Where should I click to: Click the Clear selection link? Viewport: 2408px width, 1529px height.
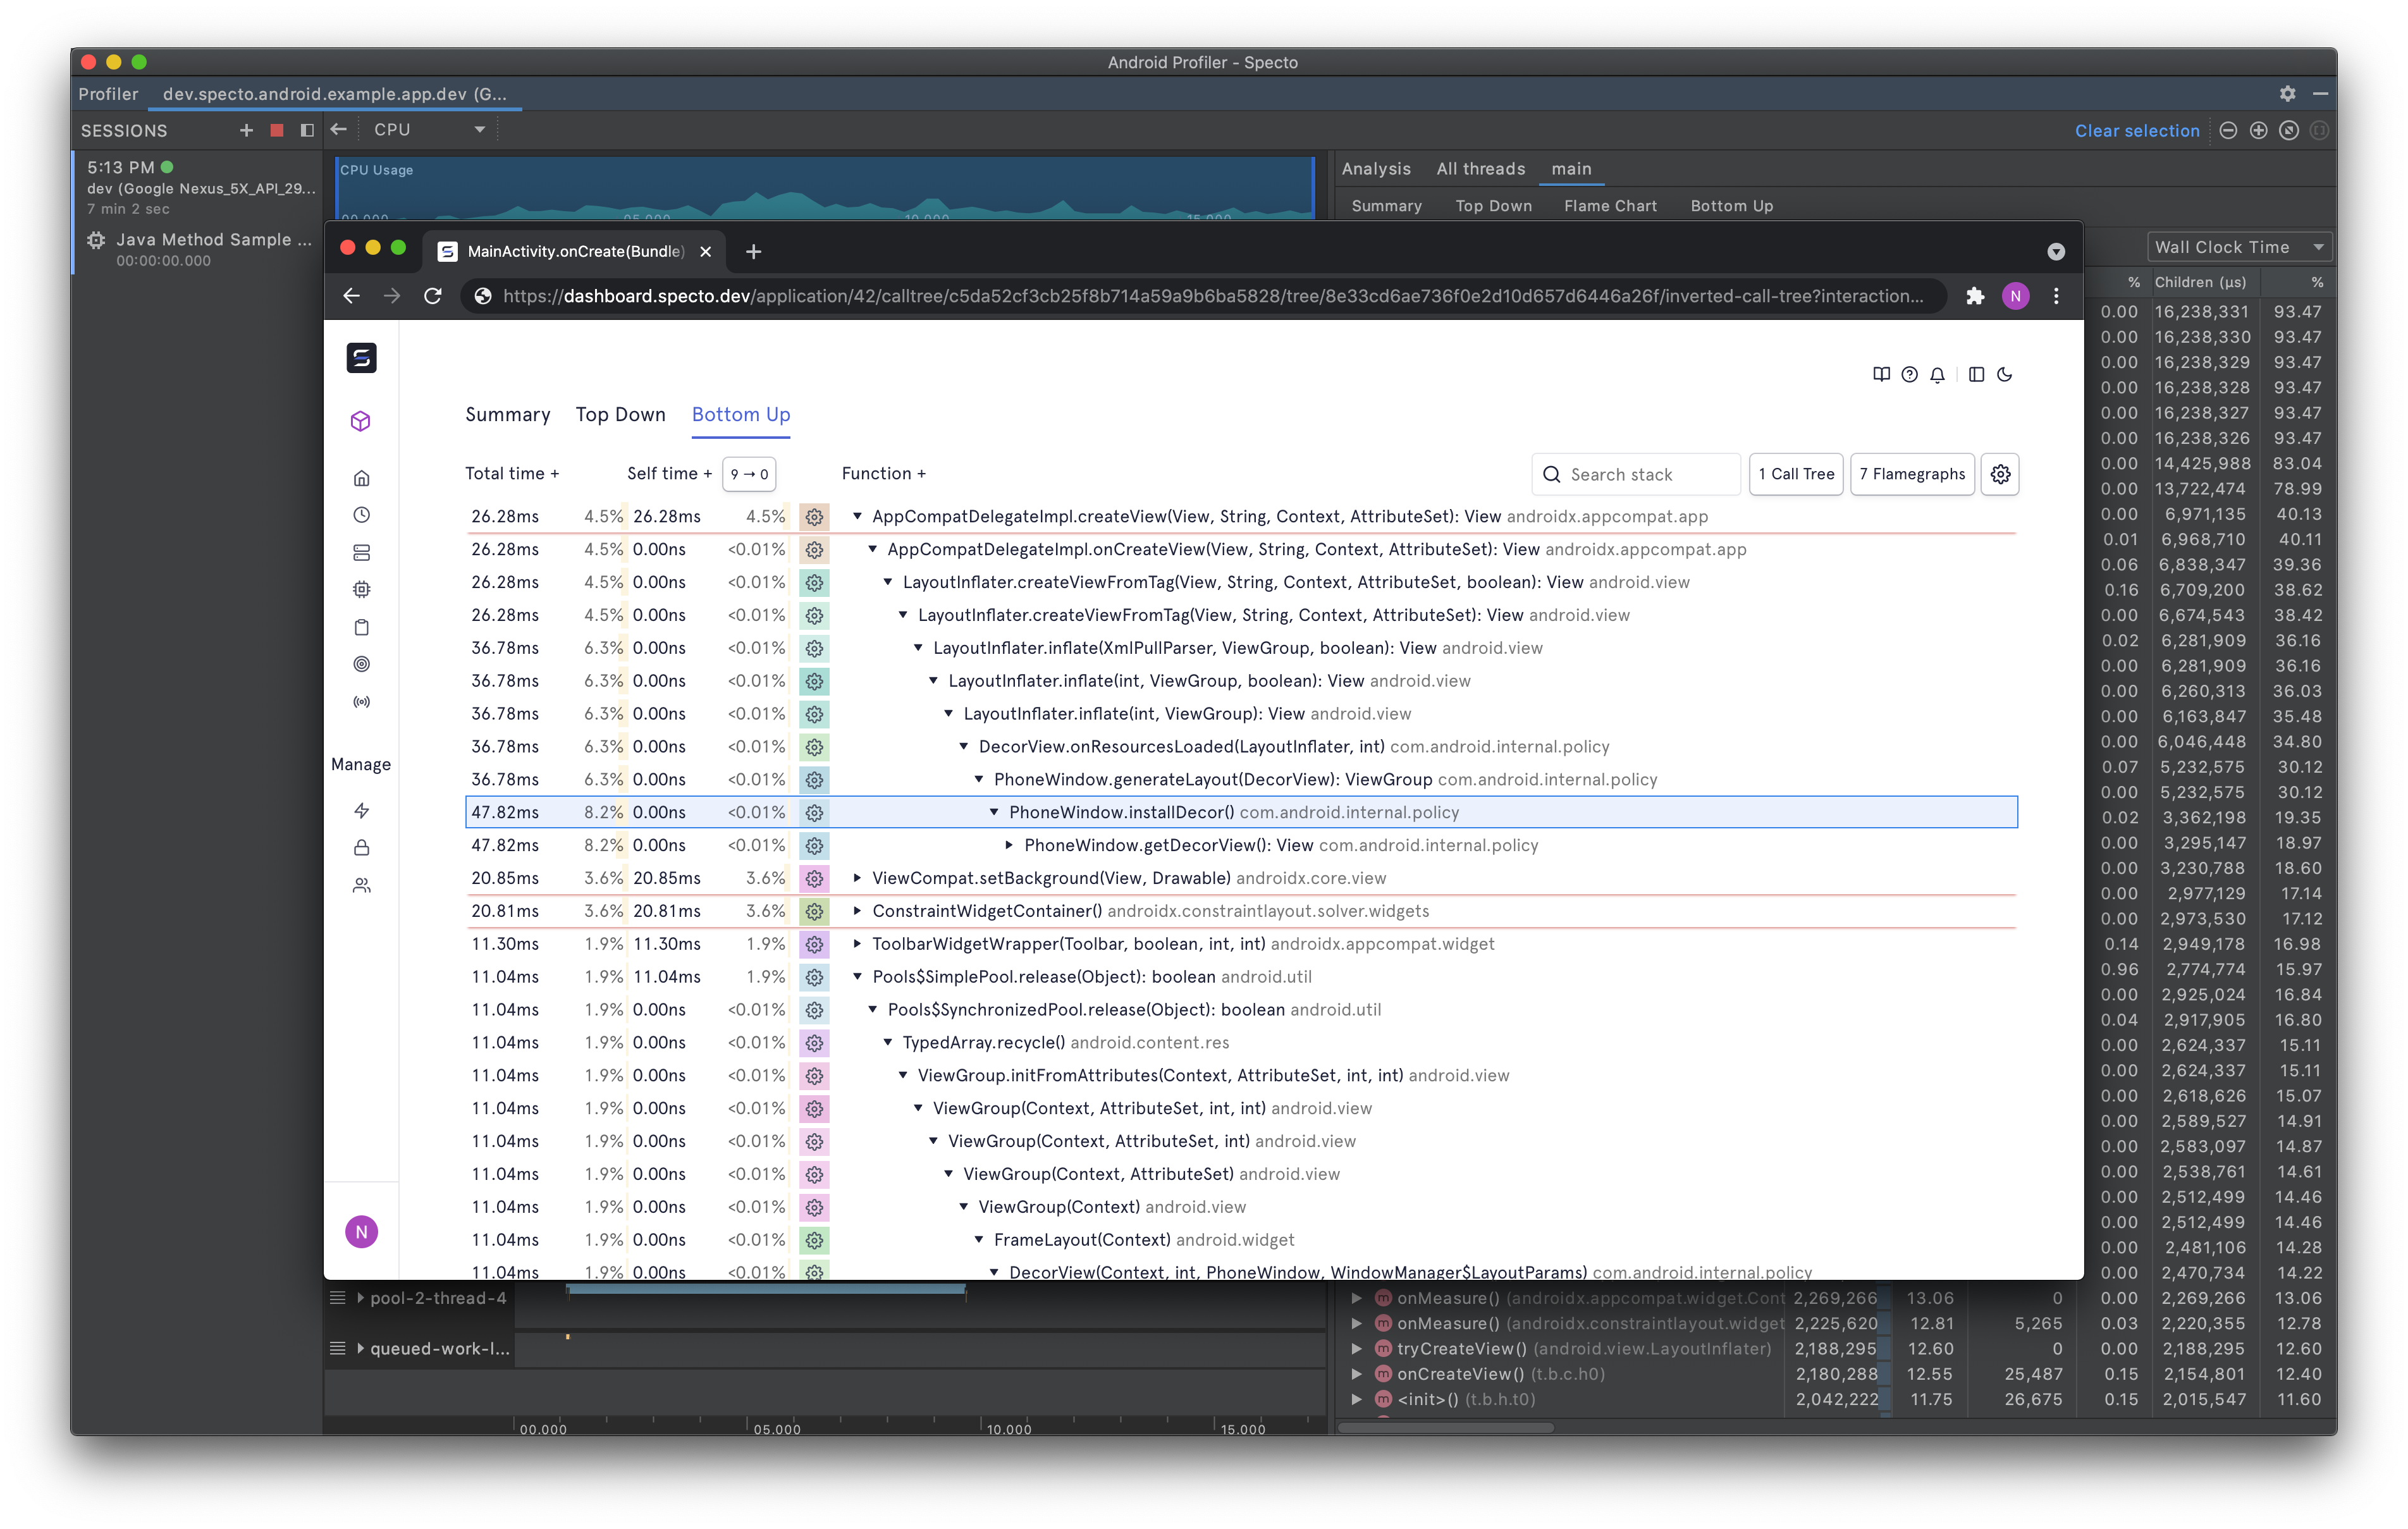click(x=2136, y=131)
